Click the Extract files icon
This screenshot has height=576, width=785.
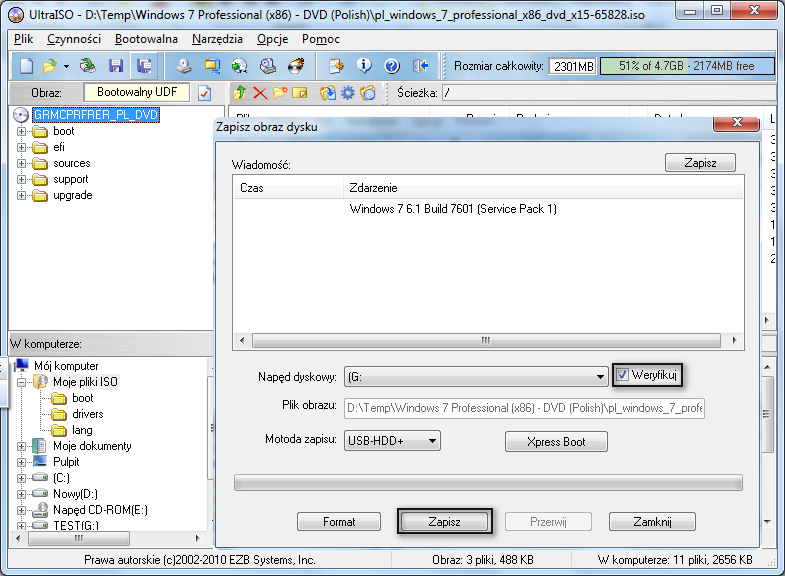click(328, 93)
